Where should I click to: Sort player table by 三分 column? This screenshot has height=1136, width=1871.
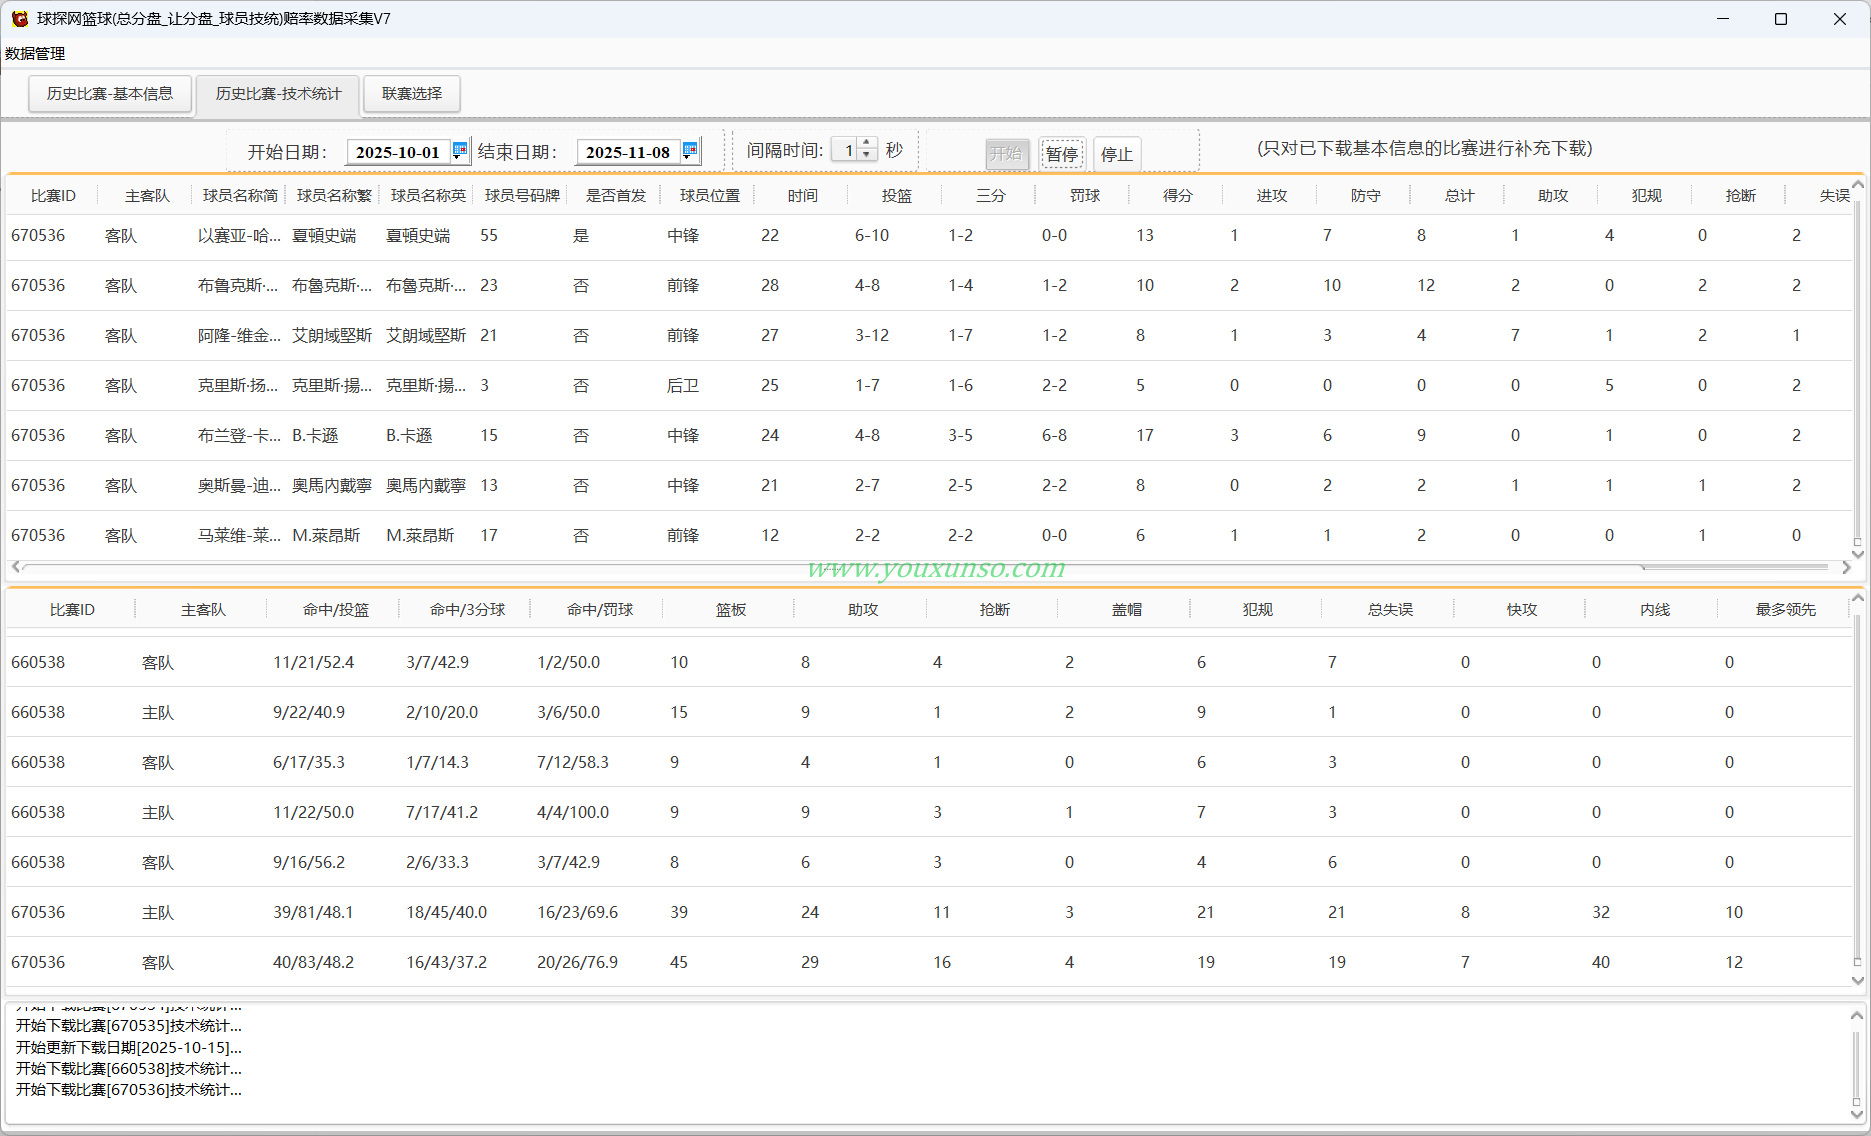tap(991, 196)
